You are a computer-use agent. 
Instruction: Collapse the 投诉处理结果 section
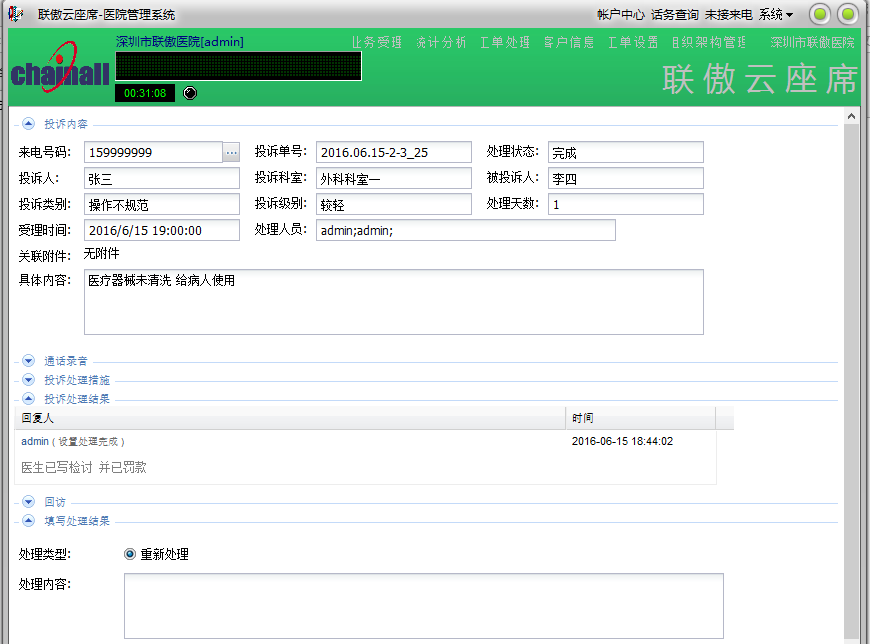[x=28, y=398]
